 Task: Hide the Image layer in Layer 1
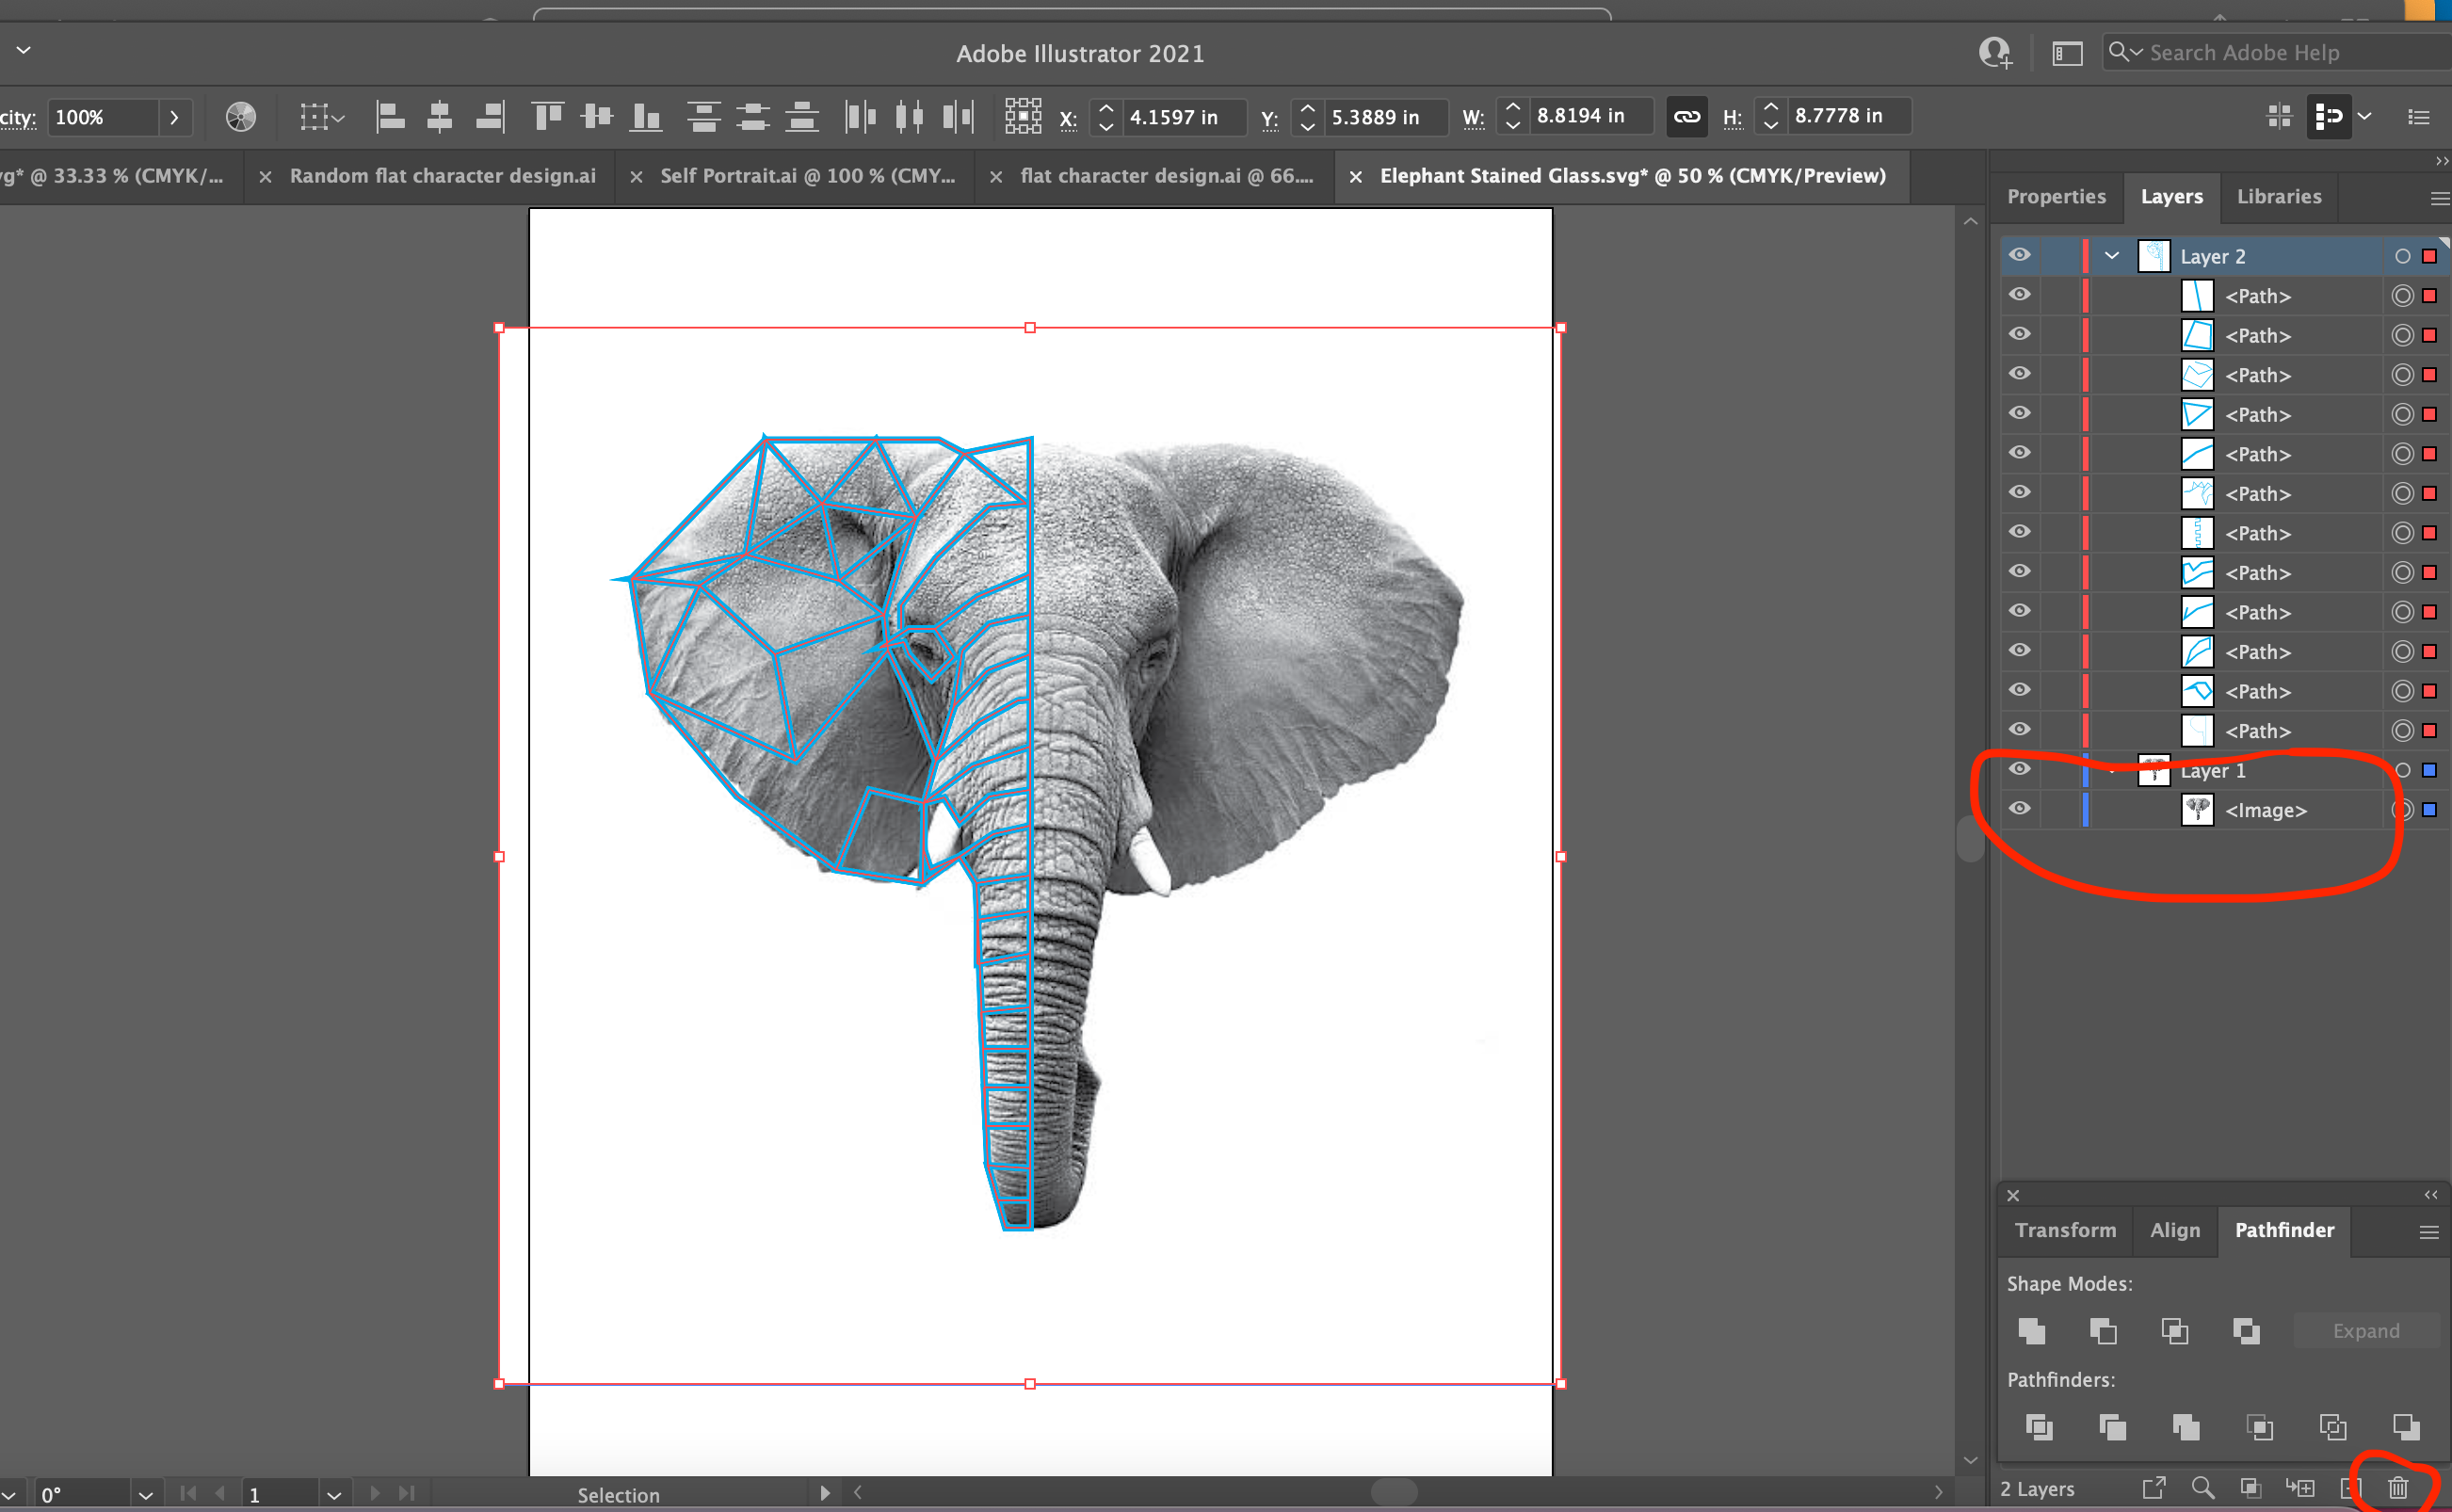pos(2023,810)
